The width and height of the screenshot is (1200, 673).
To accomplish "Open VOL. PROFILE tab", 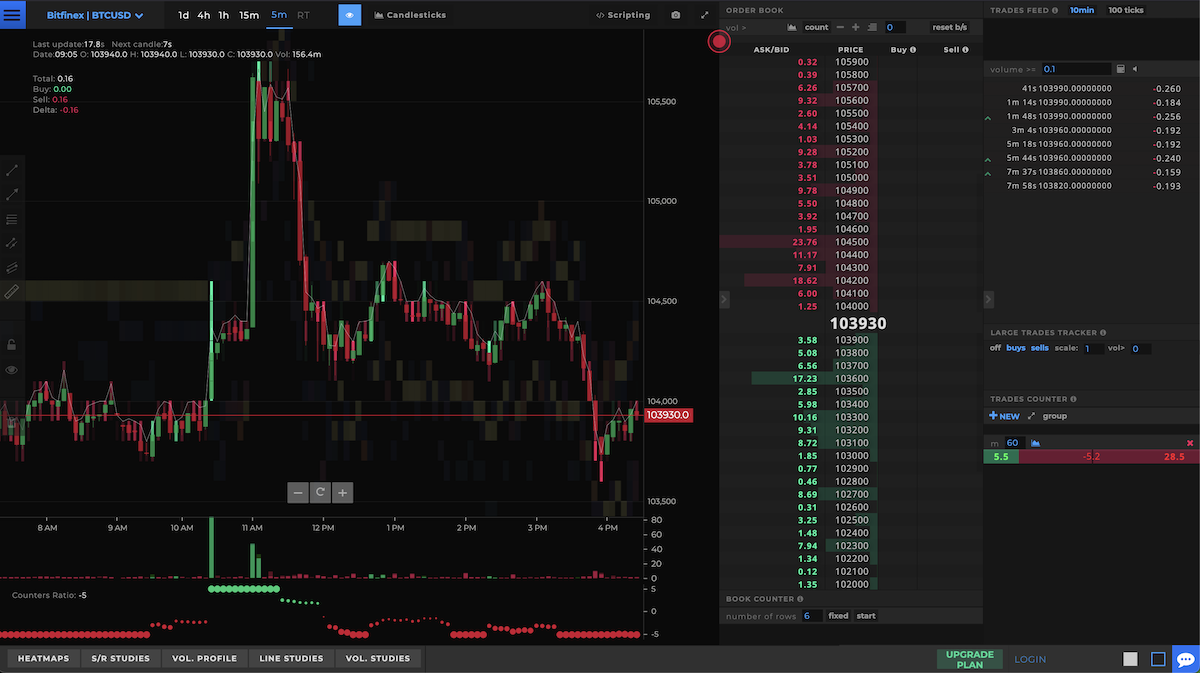I will [204, 658].
